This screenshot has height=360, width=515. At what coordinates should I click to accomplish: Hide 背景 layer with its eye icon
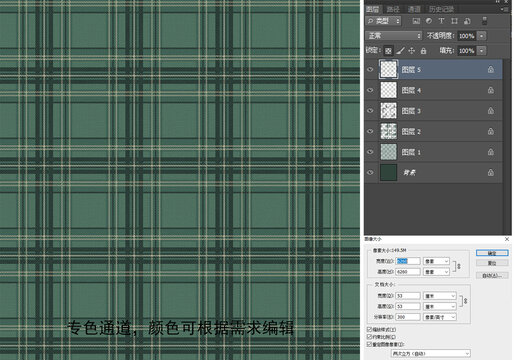370,172
